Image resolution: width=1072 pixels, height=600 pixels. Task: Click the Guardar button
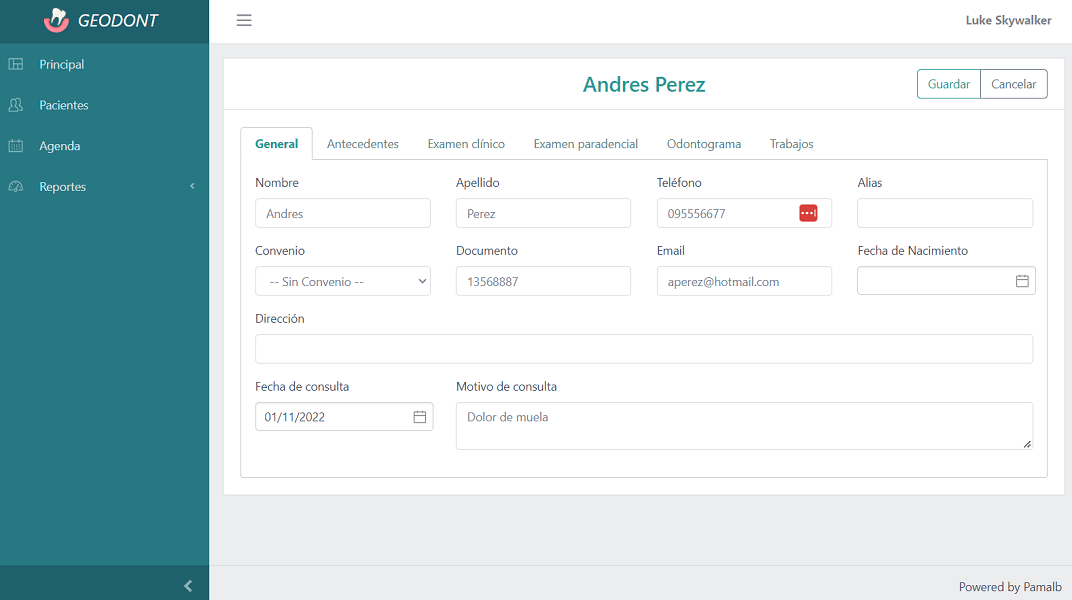coord(948,84)
